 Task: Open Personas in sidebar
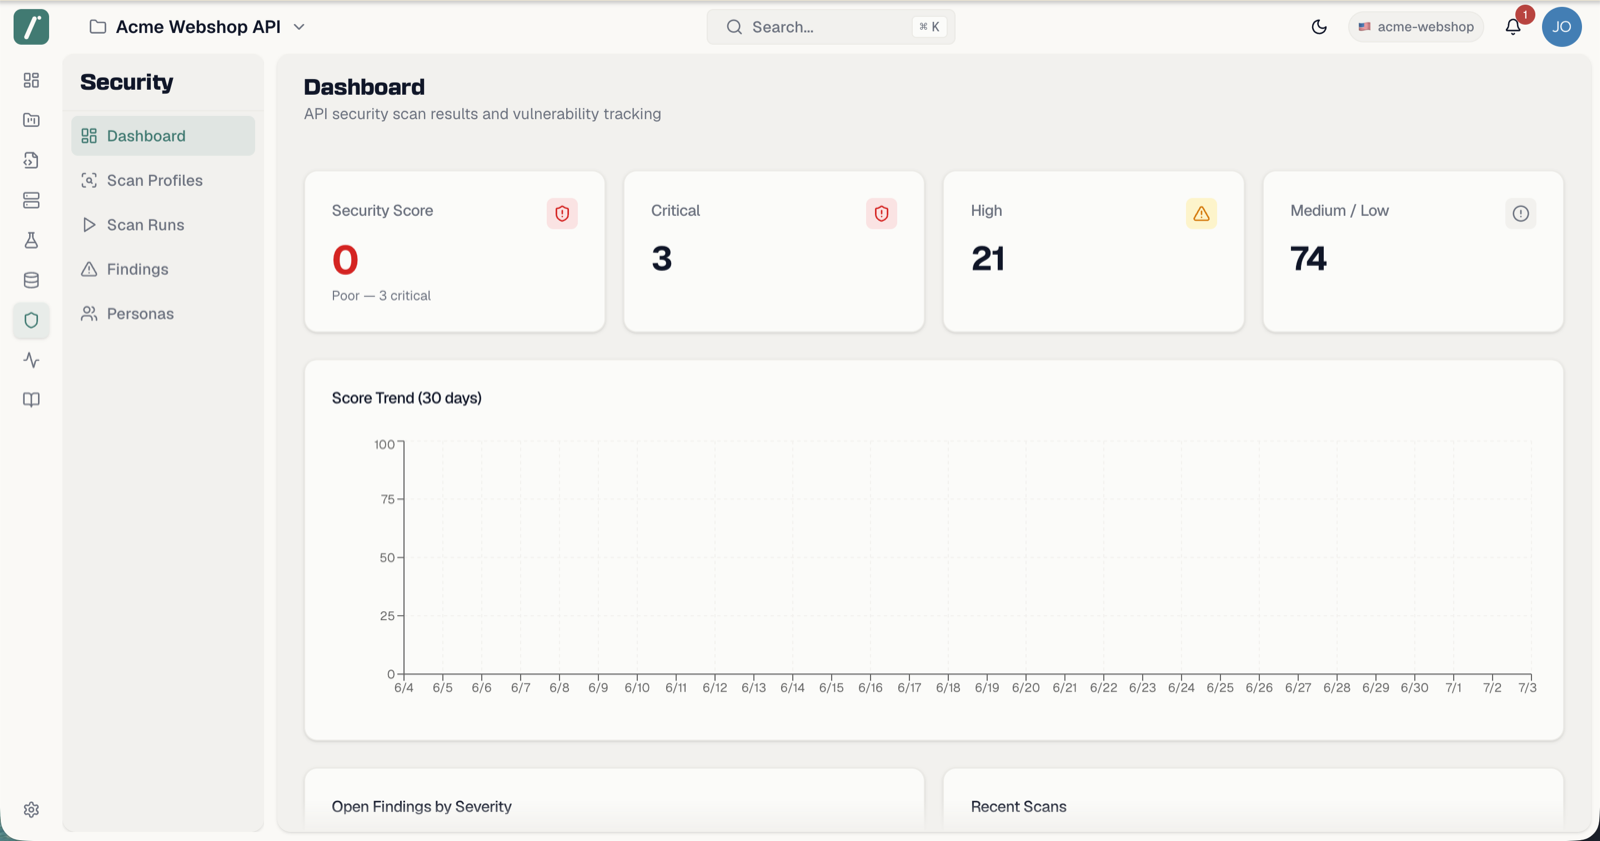pos(163,314)
